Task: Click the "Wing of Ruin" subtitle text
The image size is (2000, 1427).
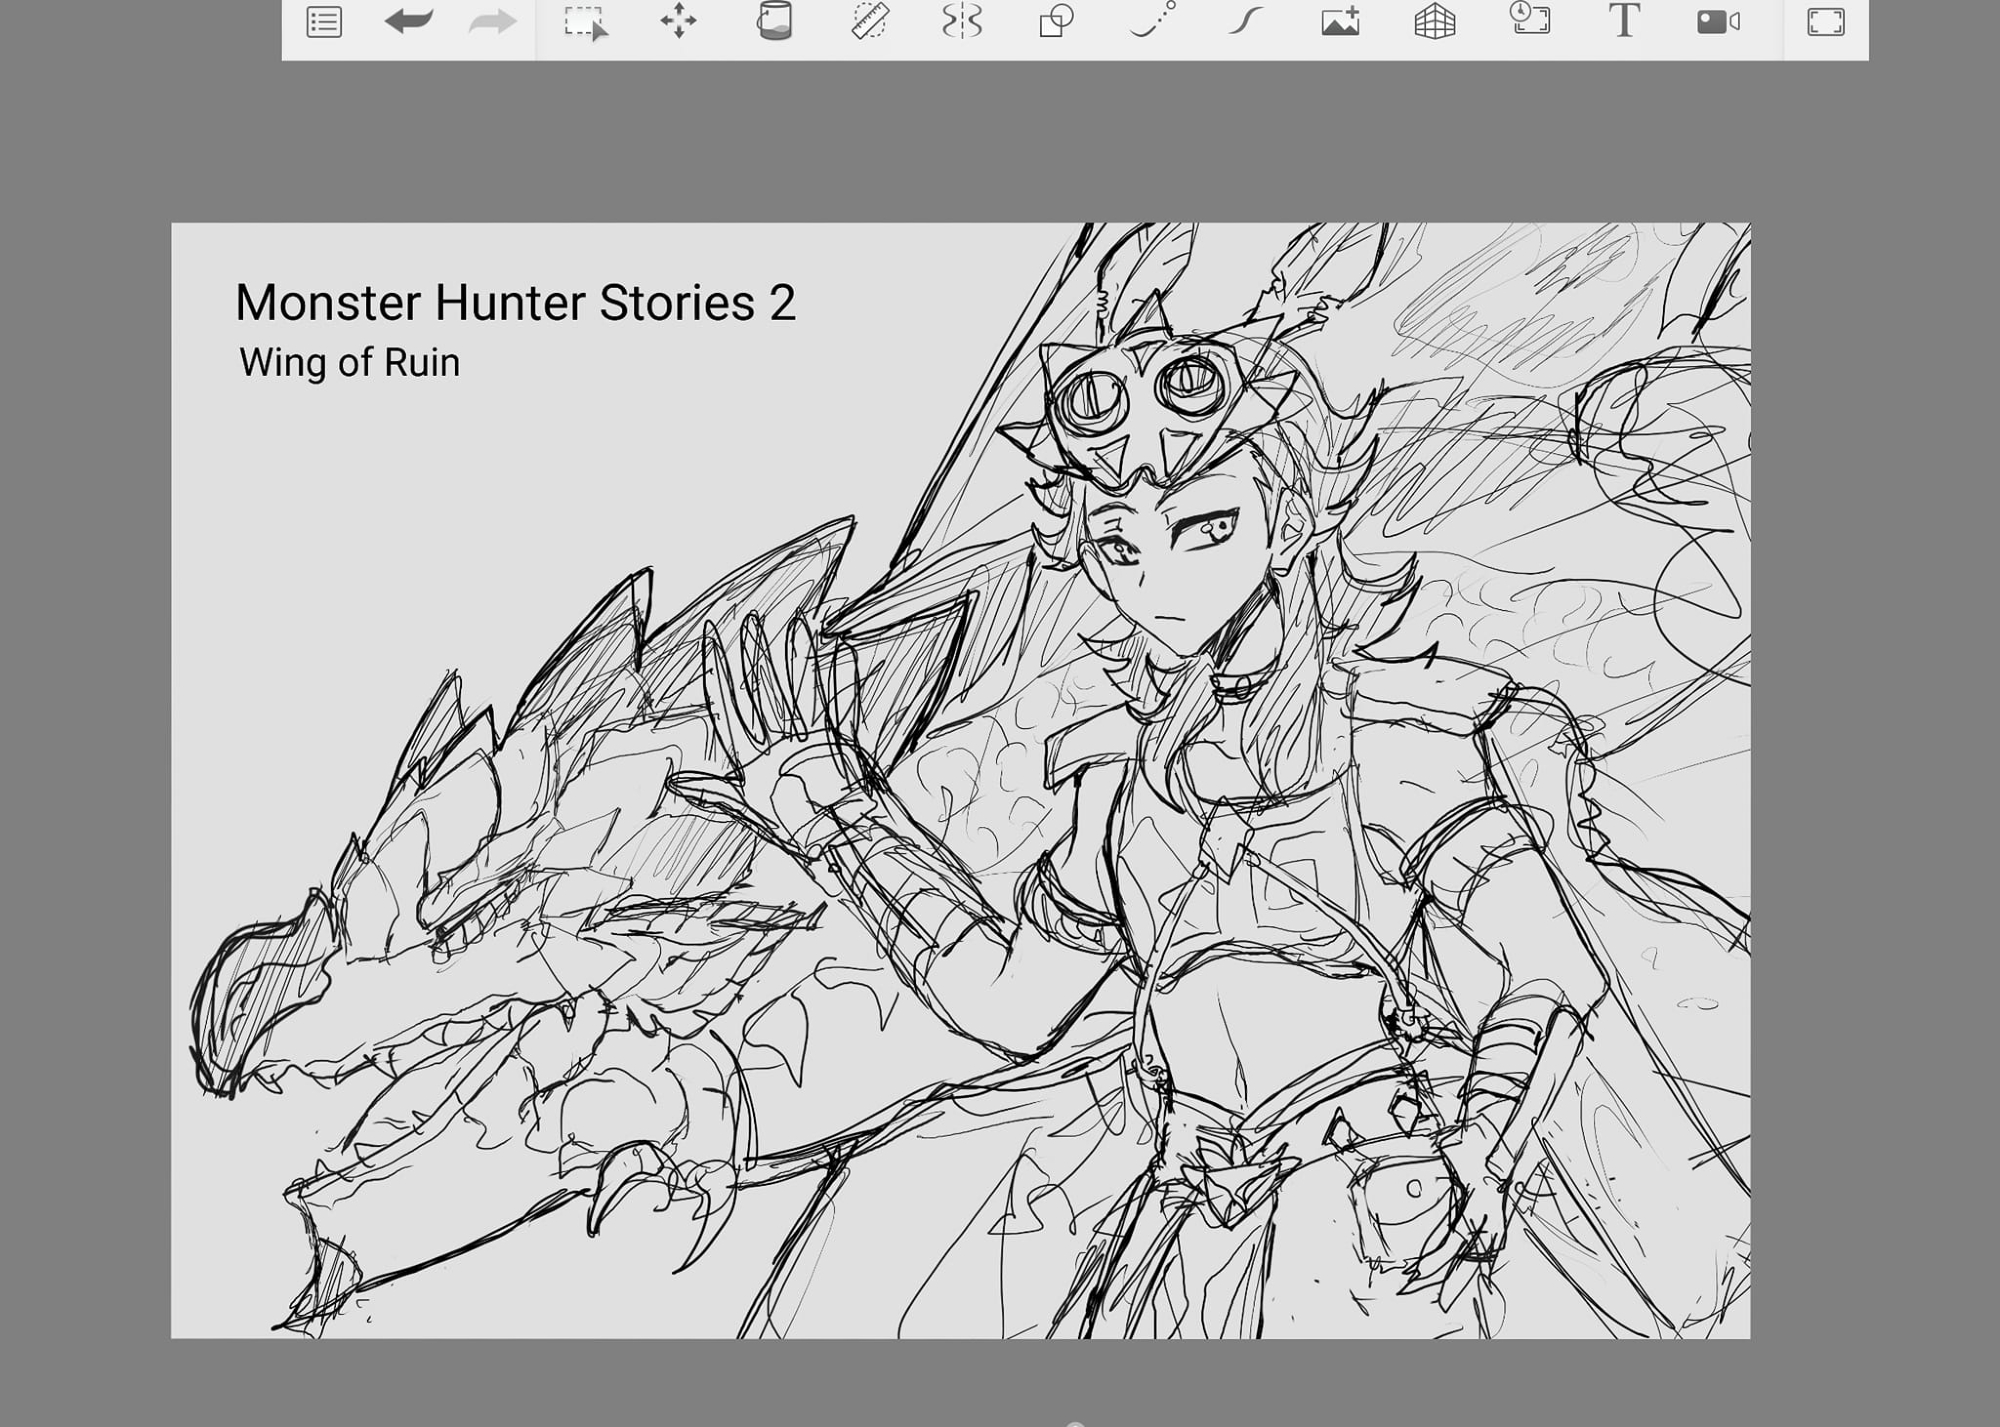Action: coord(349,362)
